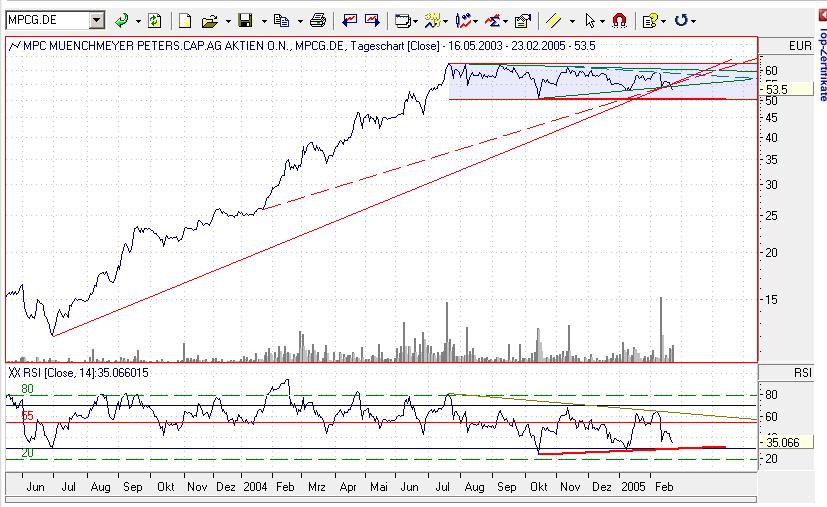The width and height of the screenshot is (827, 507).
Task: Click the blue circular undo arrow icon
Action: pyautogui.click(x=681, y=21)
